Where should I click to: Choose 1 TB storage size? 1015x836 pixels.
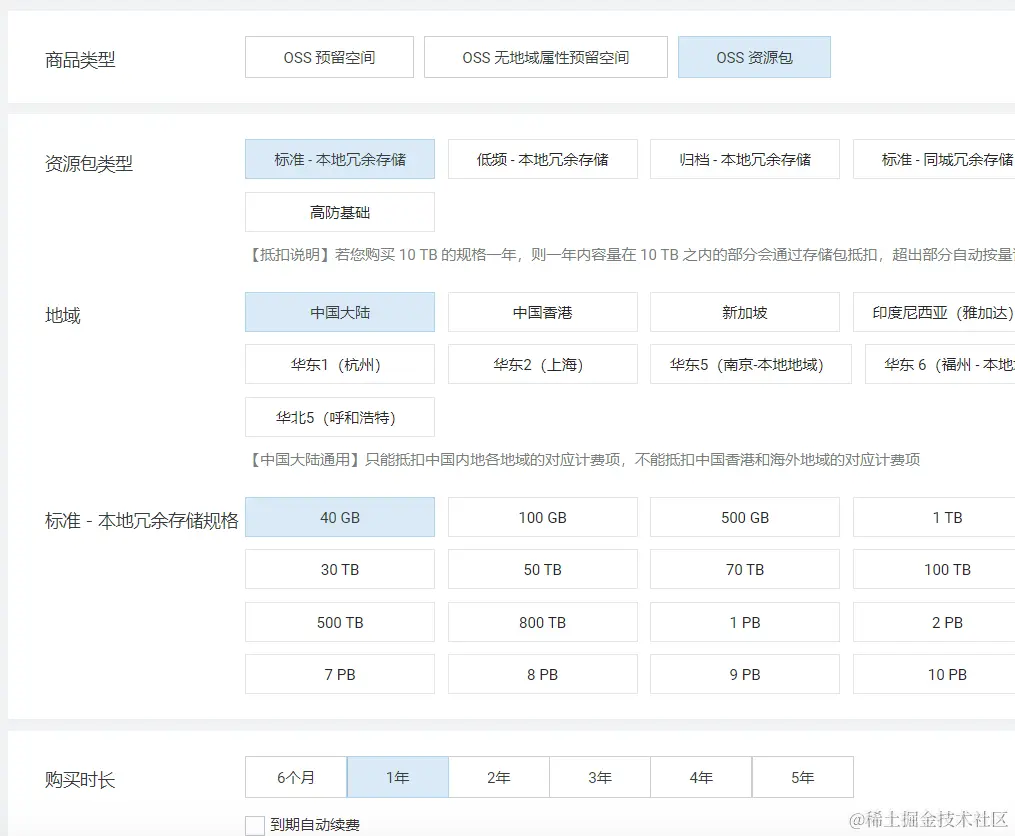pos(934,517)
